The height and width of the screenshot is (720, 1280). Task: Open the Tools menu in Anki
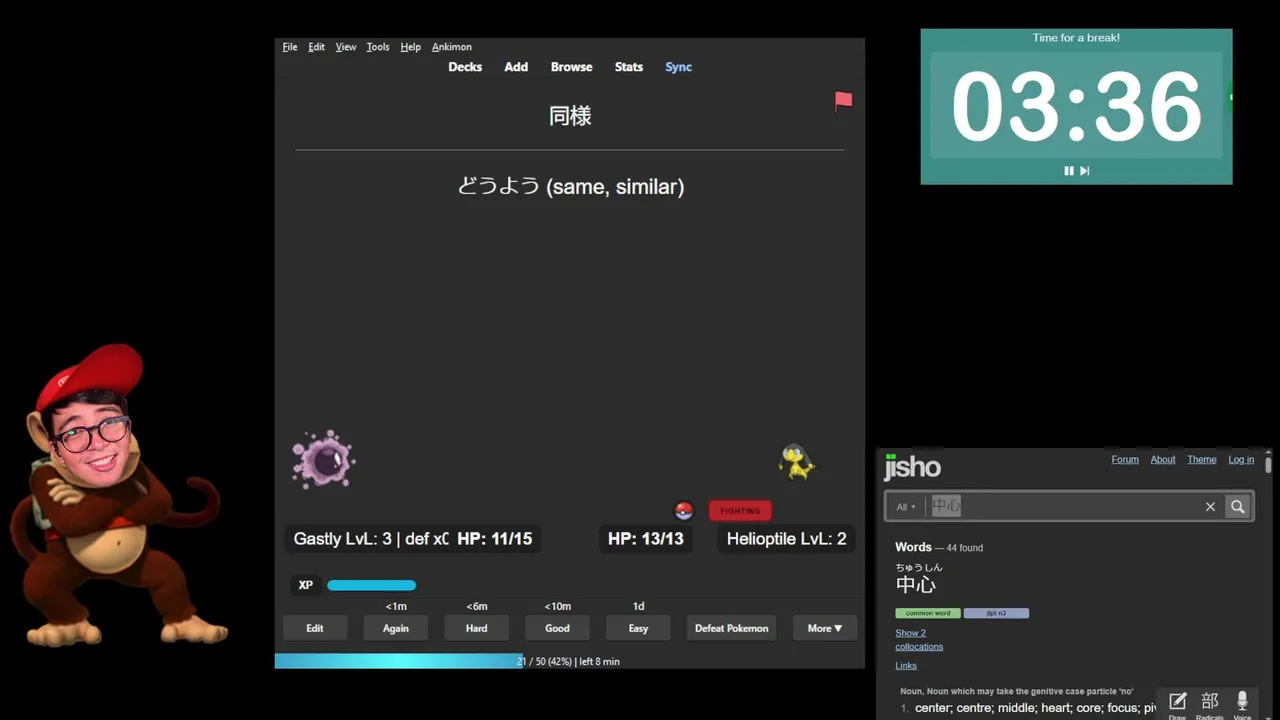pyautogui.click(x=378, y=47)
